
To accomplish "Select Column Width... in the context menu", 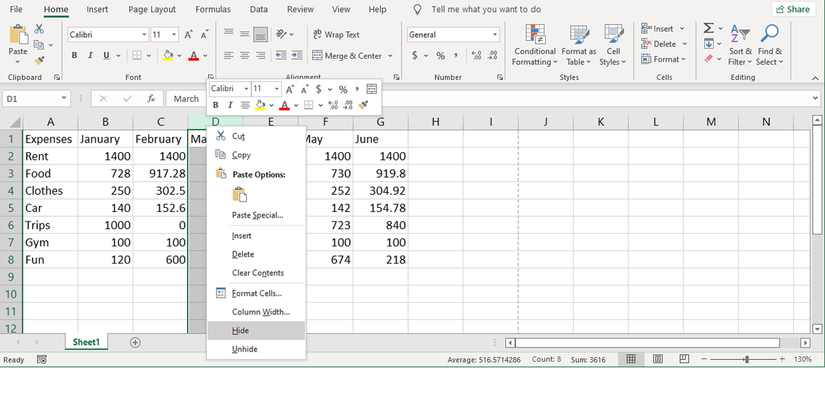I will (256, 312).
